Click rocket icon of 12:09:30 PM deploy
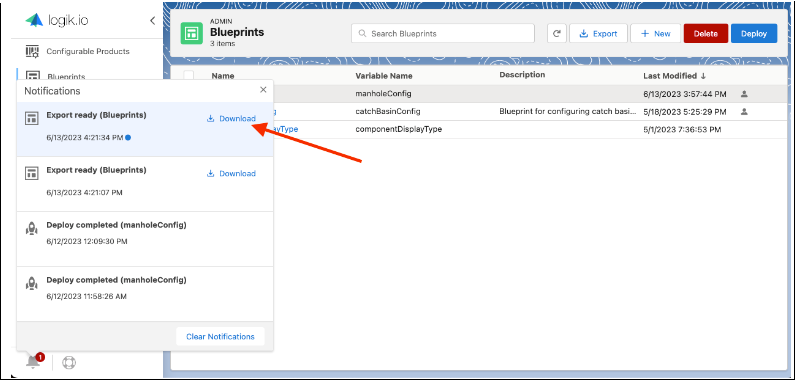This screenshot has height=380, width=795. pos(32,228)
